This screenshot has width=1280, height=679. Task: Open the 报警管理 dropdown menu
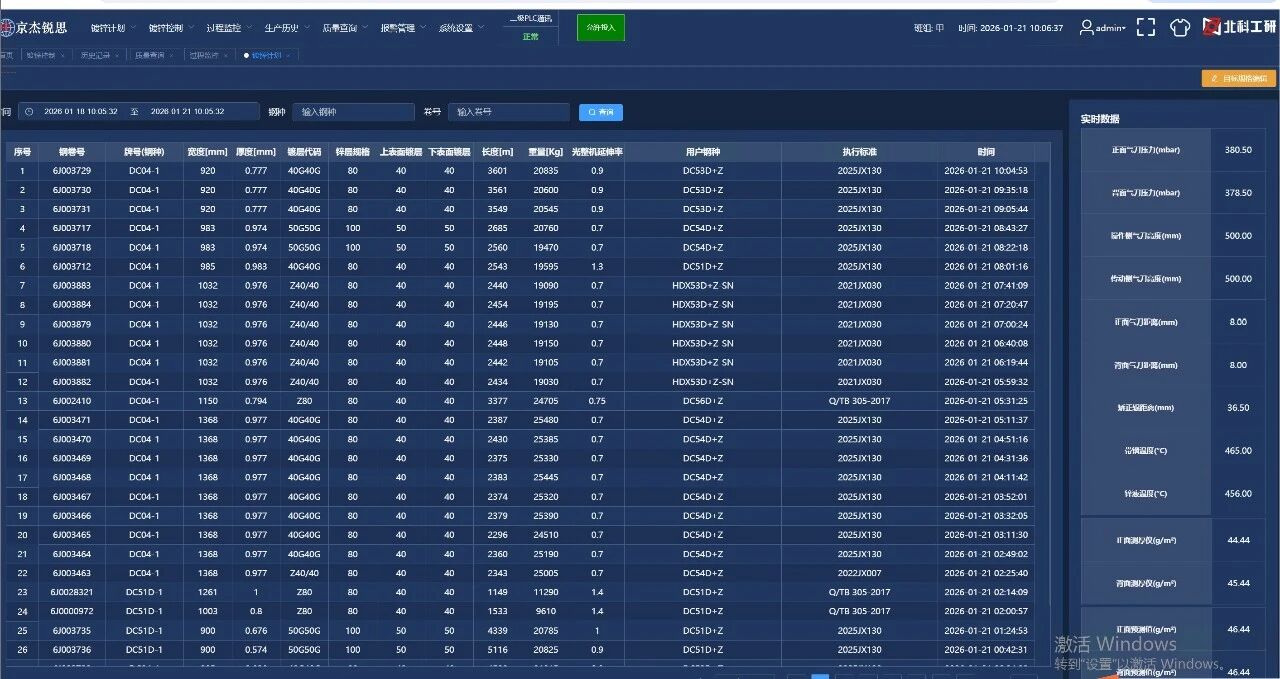(x=402, y=28)
